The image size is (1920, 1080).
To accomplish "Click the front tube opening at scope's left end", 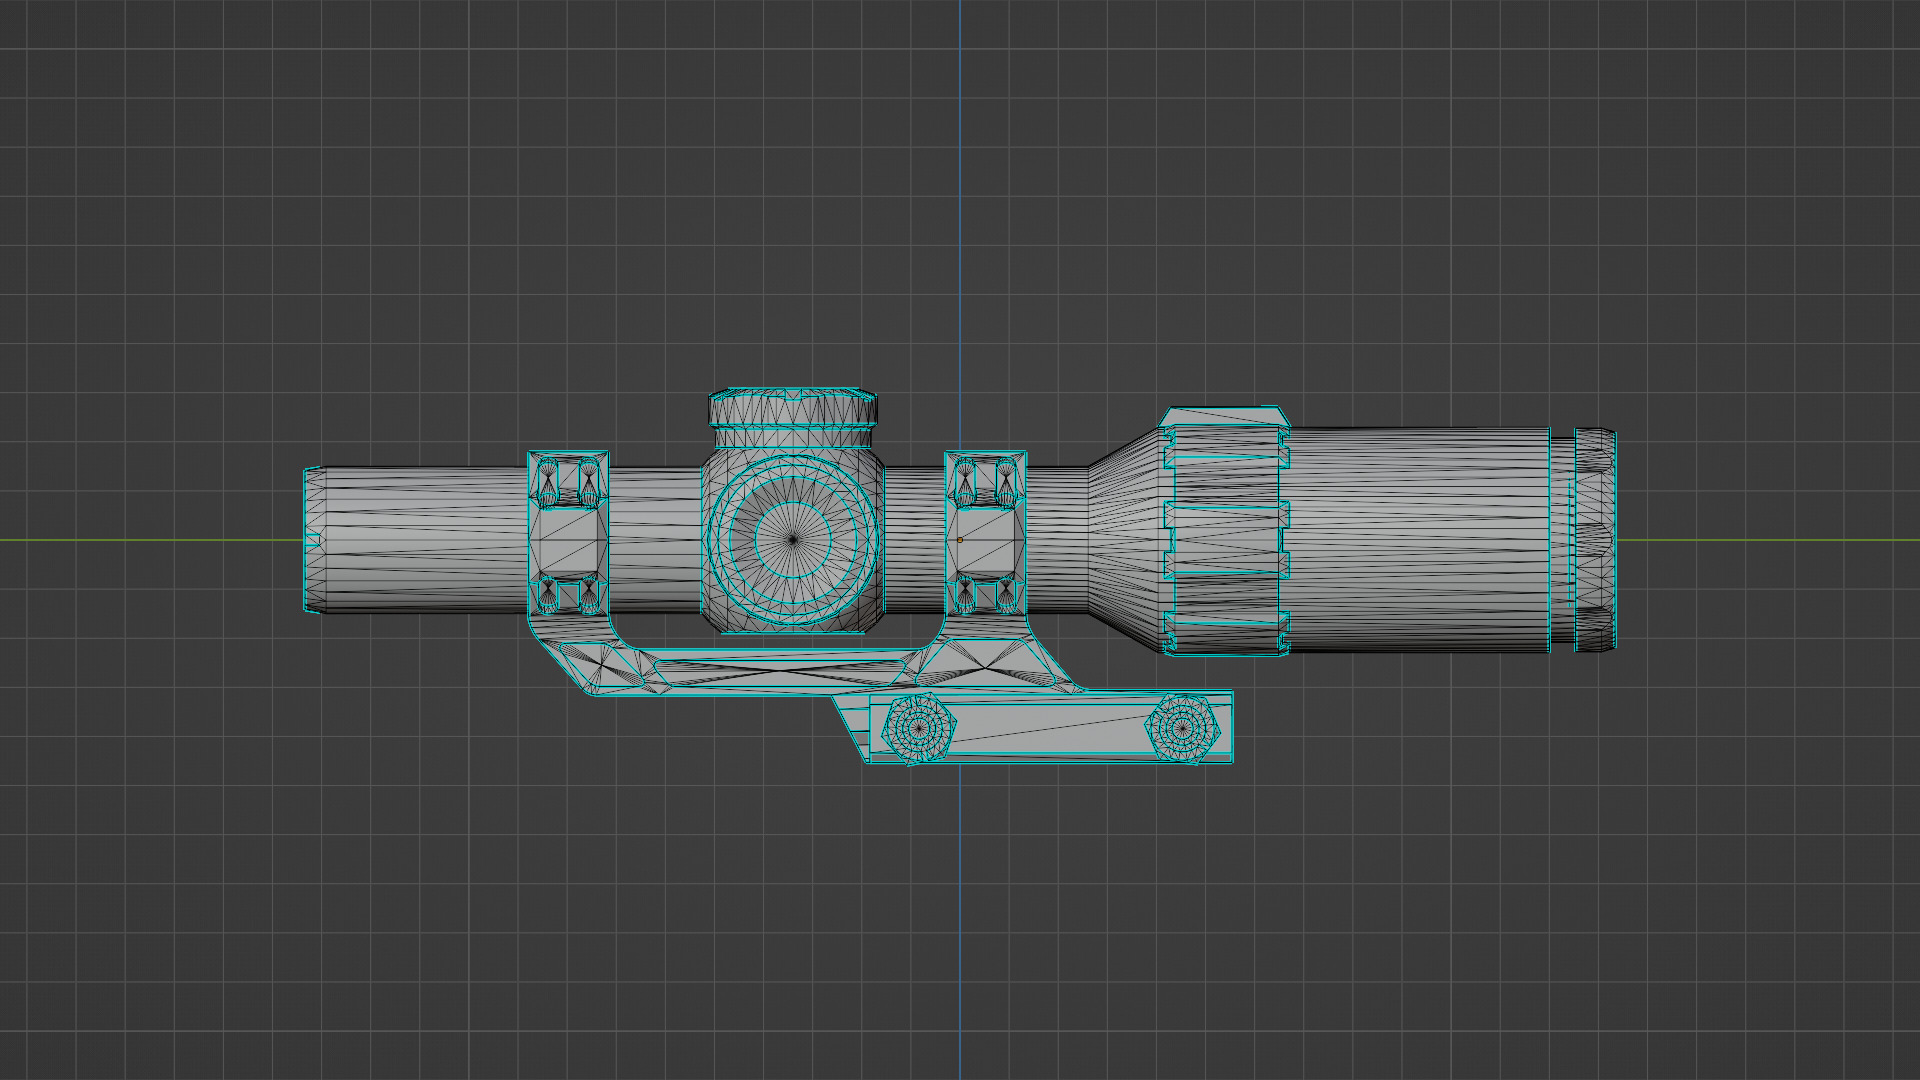I will pos(312,540).
